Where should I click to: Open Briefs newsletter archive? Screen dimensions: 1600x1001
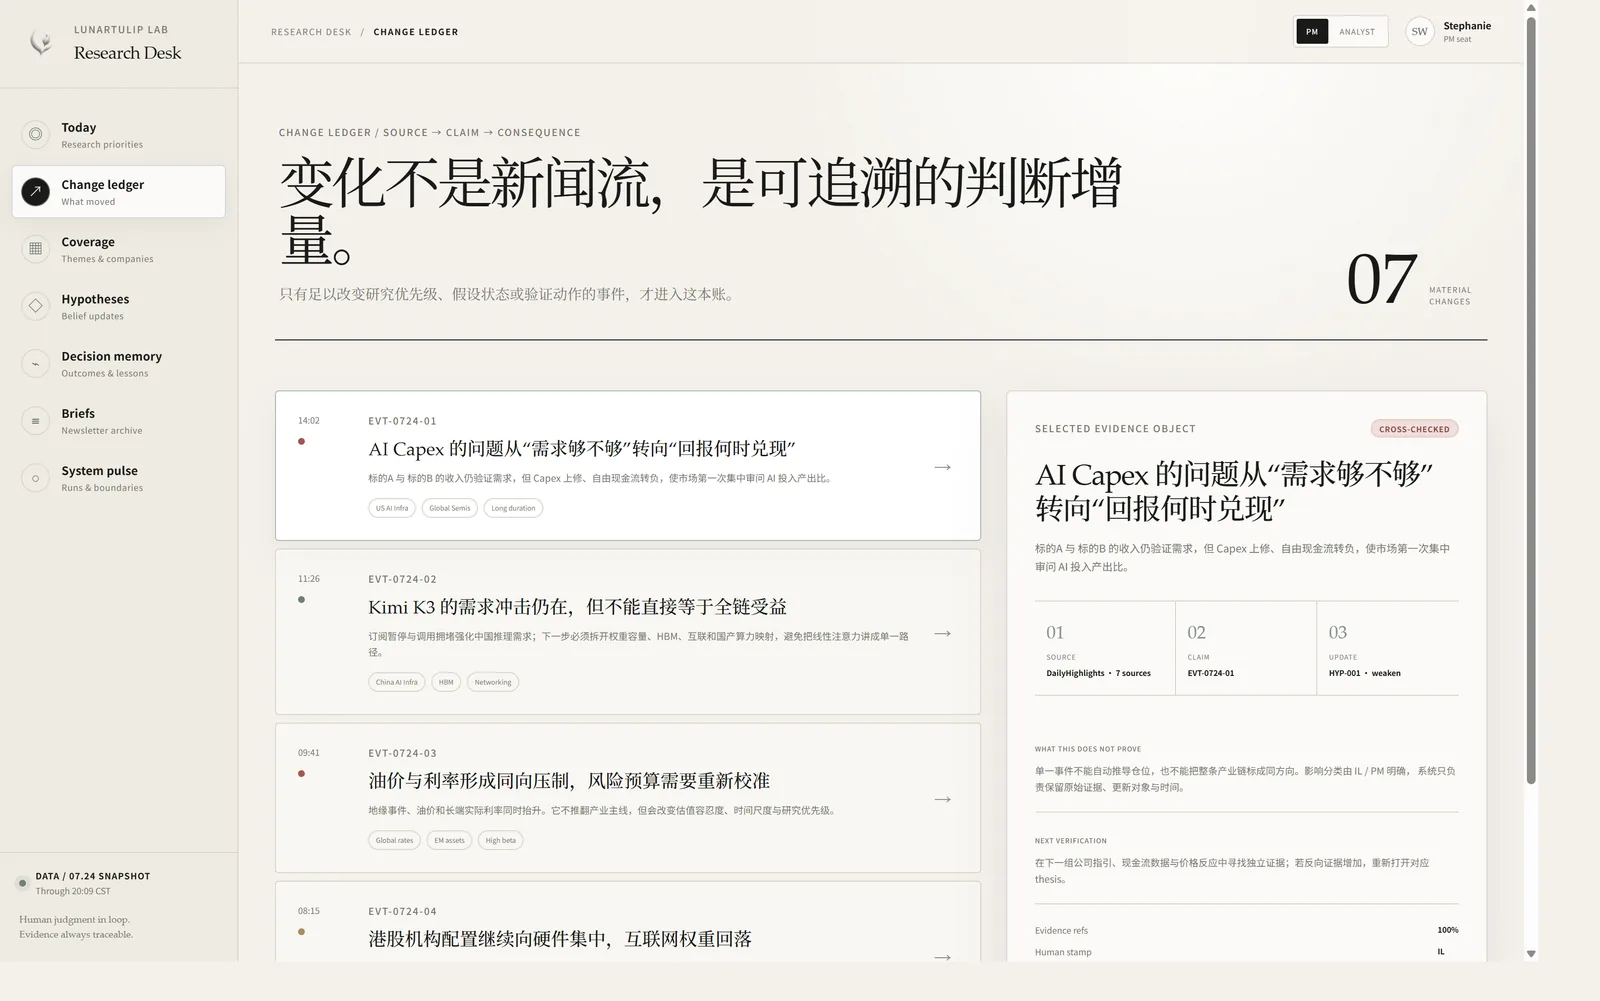tap(118, 420)
